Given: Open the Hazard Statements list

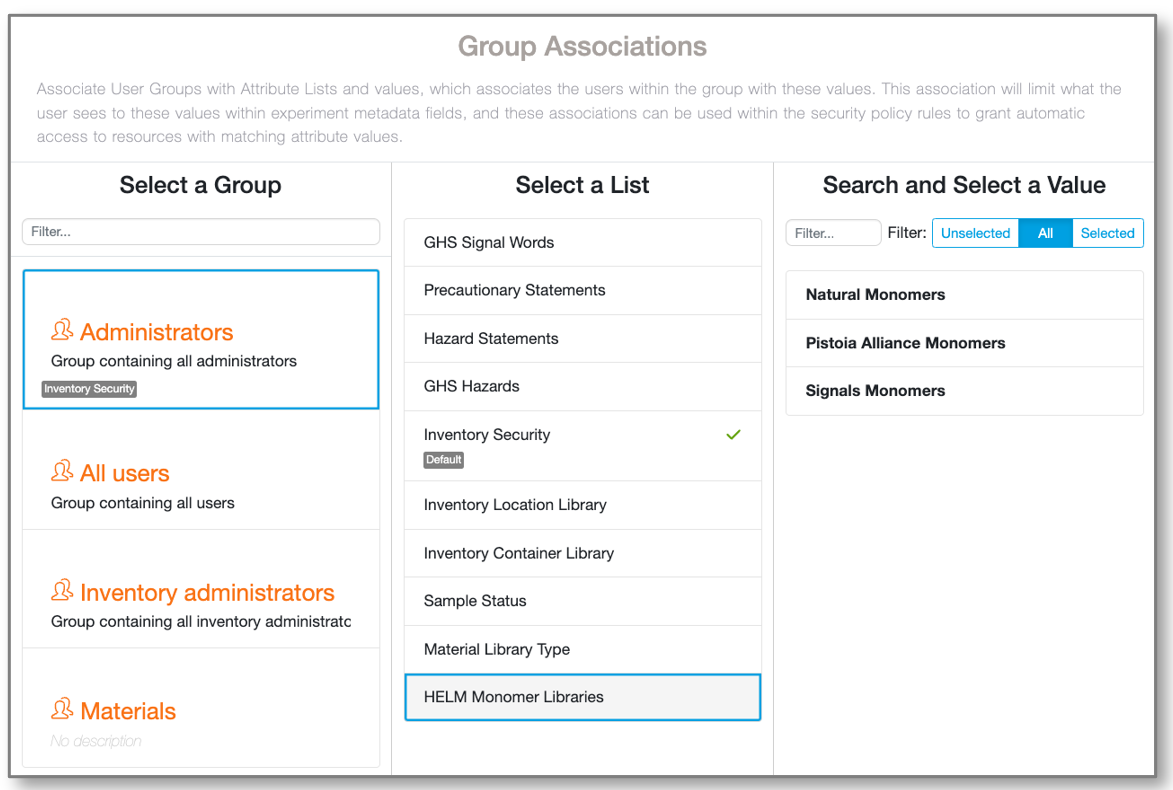Looking at the screenshot, I should click(583, 338).
